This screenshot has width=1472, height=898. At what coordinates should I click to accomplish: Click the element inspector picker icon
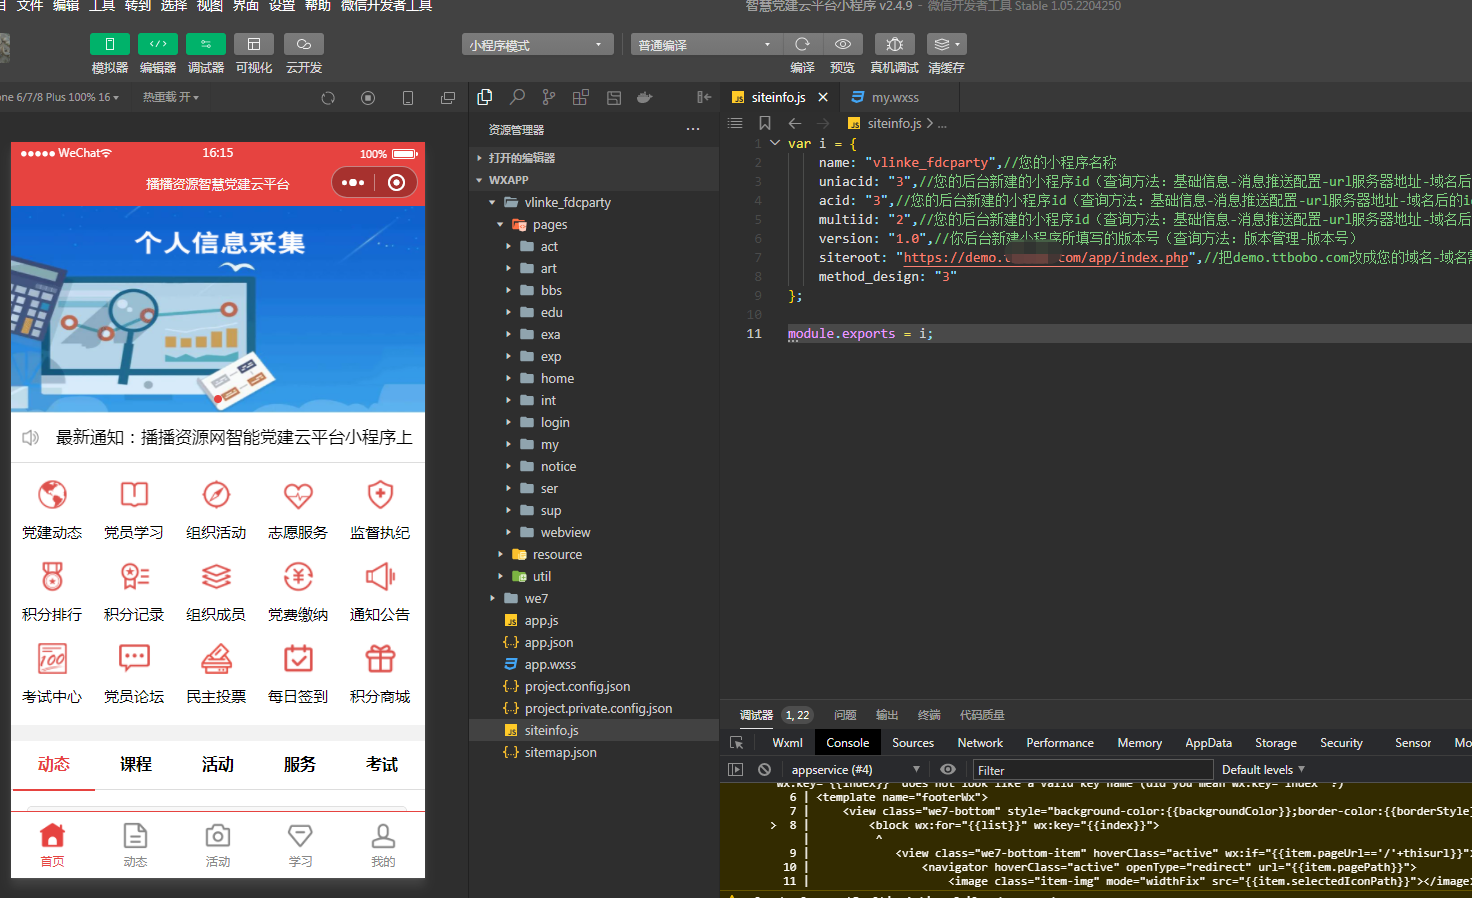tap(737, 743)
